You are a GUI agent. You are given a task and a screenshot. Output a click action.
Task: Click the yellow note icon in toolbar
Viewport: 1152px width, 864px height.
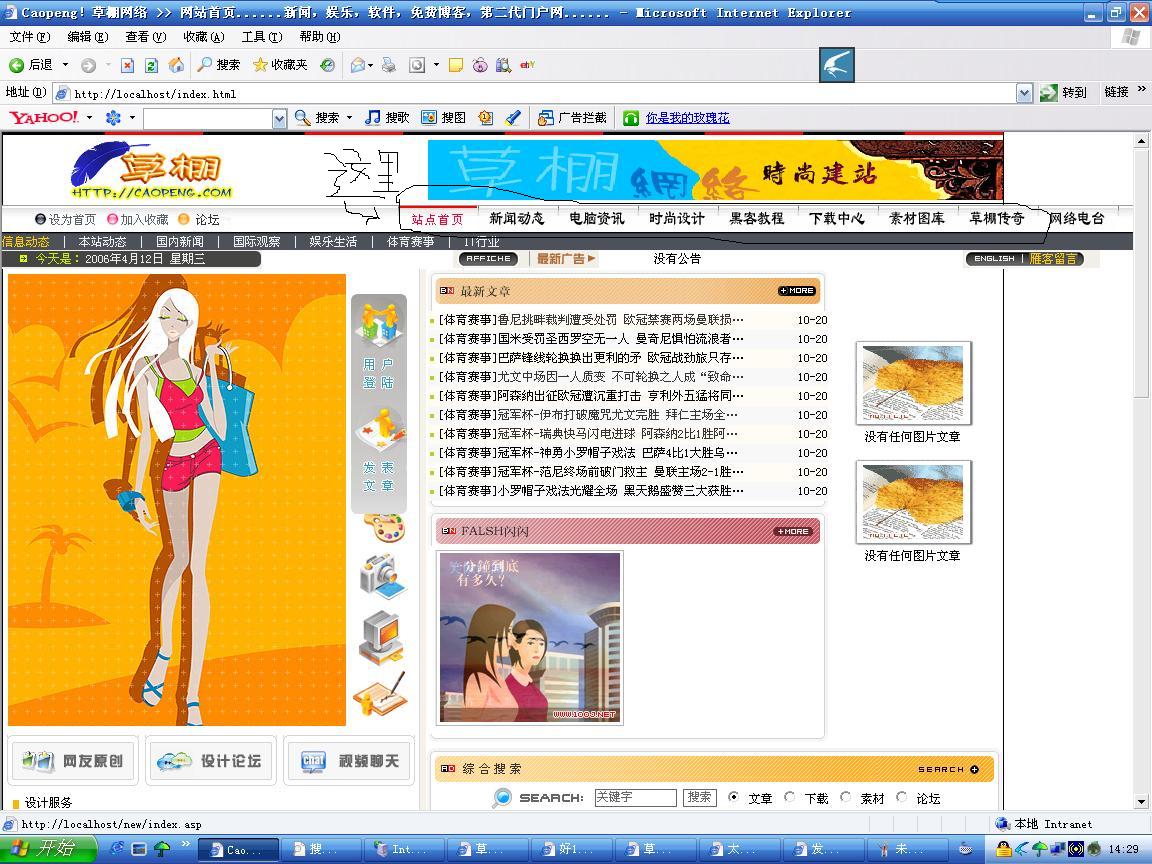click(x=456, y=65)
